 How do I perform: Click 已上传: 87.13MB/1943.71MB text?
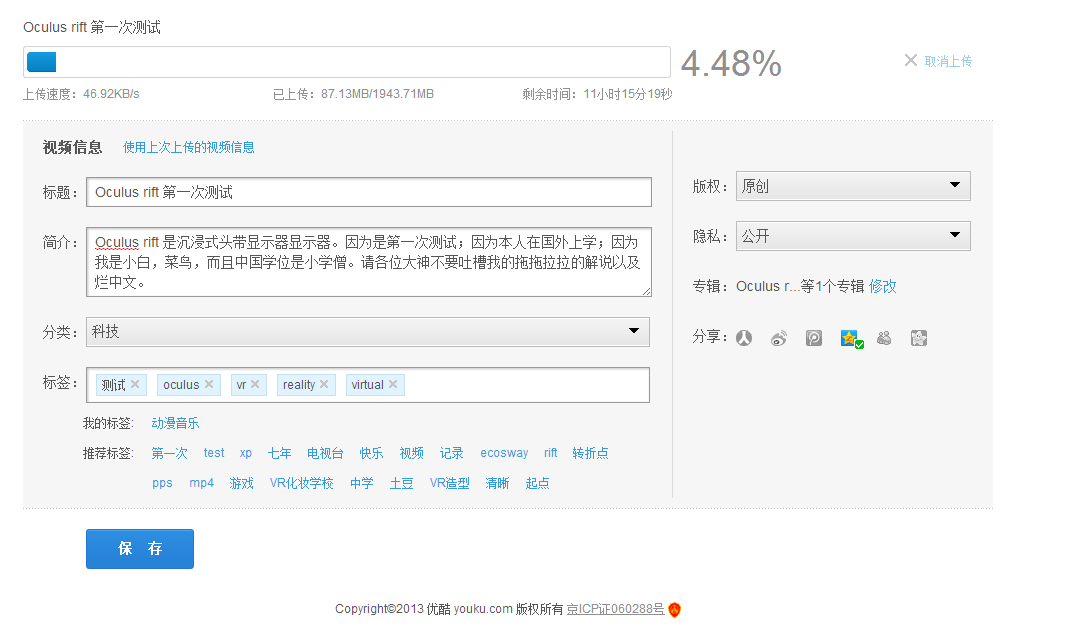[x=353, y=94]
